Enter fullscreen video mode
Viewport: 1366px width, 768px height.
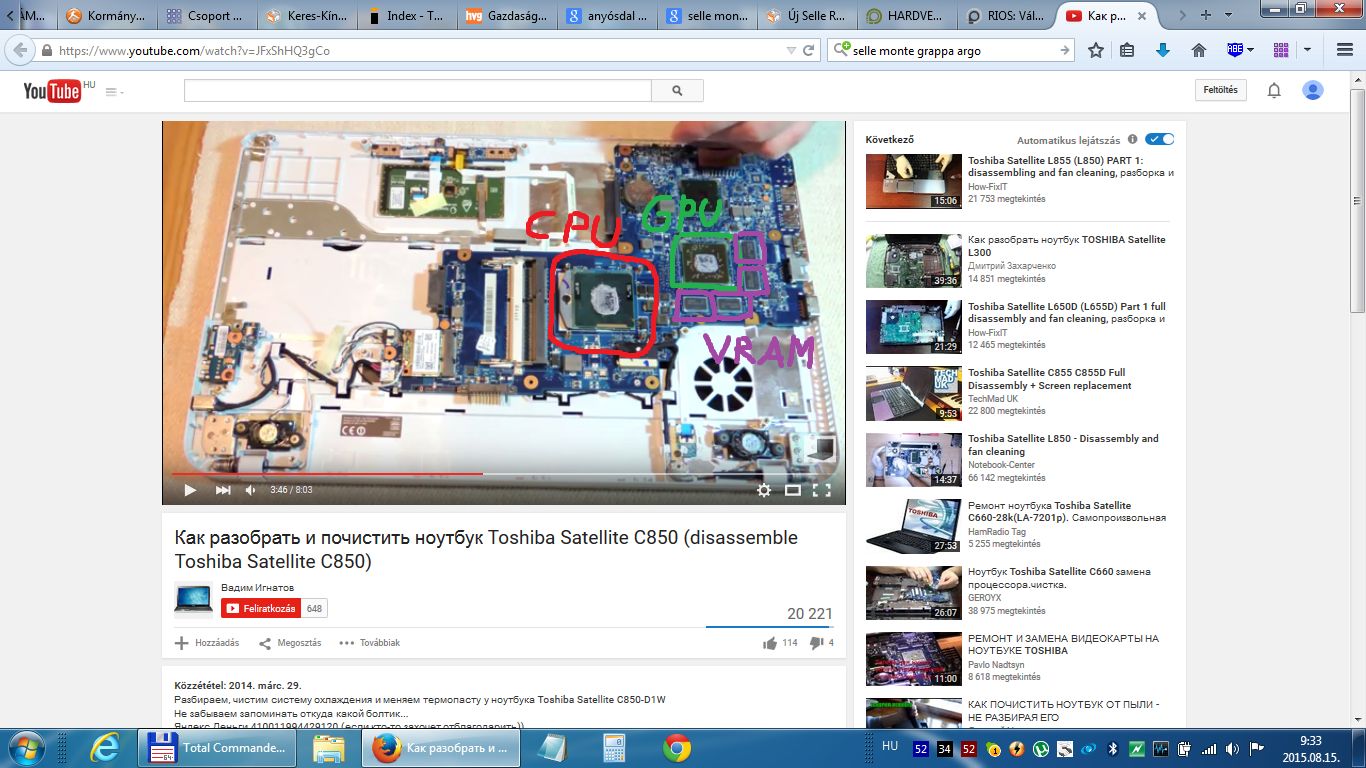pos(821,490)
